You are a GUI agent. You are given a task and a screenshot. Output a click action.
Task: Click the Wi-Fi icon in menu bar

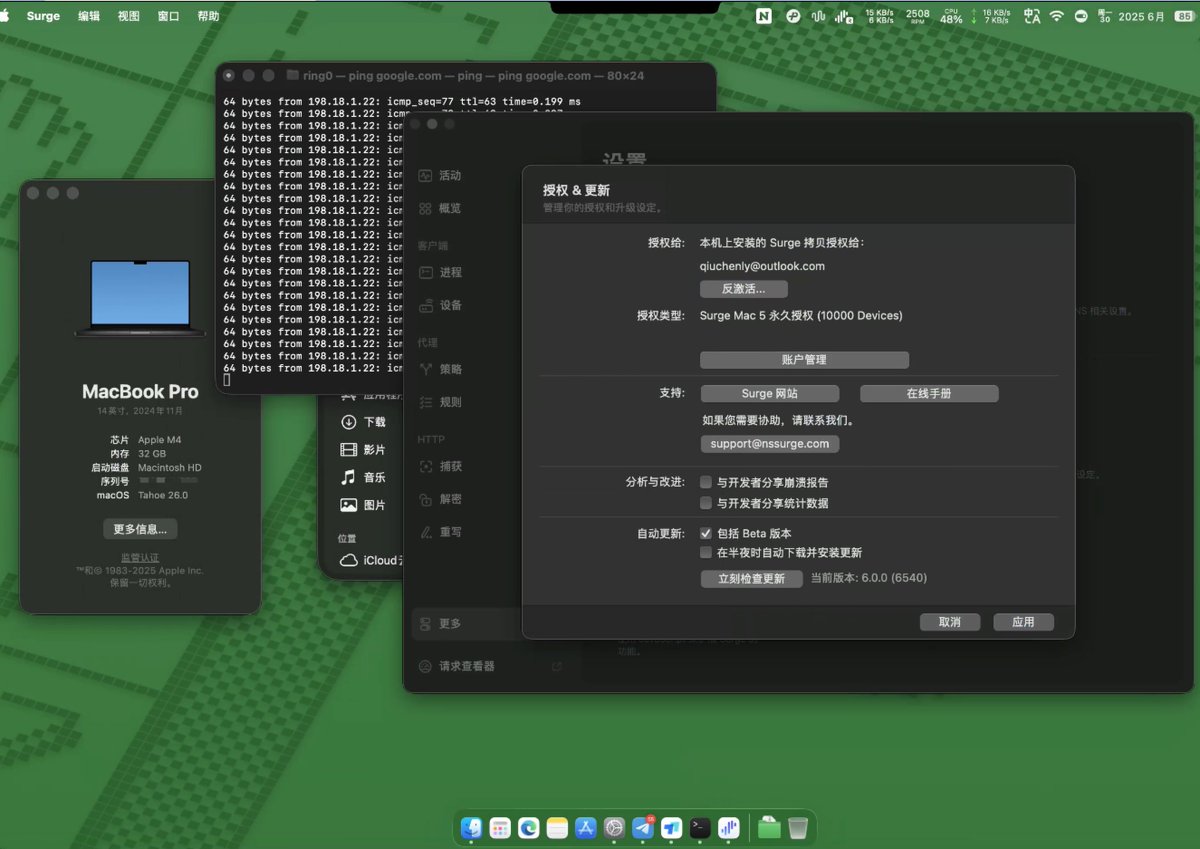(1056, 16)
